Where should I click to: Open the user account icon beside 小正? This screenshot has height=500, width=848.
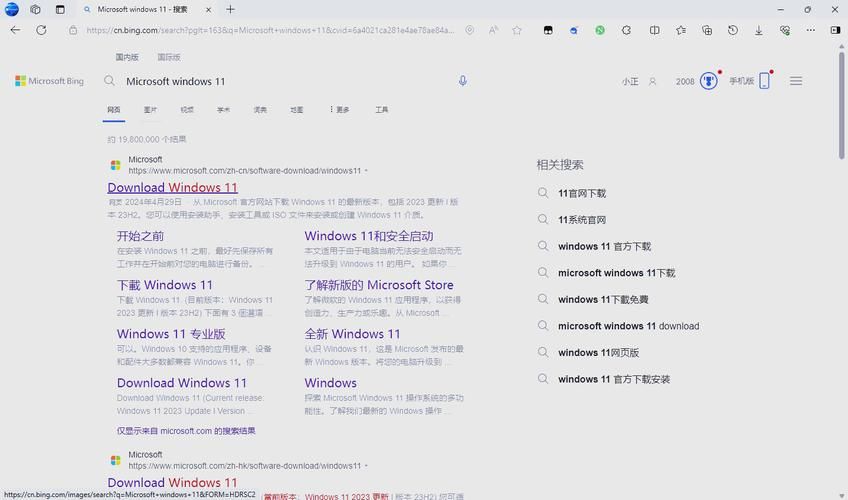[x=652, y=82]
